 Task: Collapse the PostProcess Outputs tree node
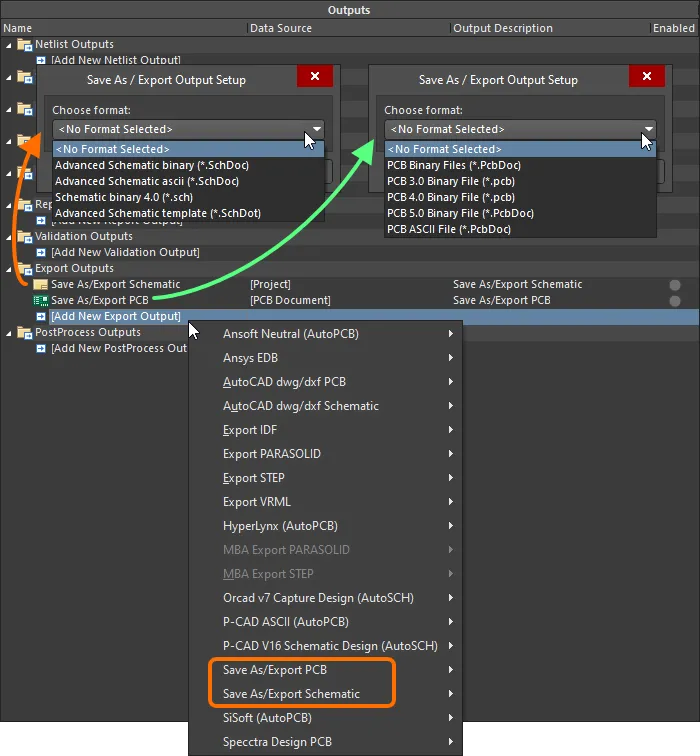tap(9, 333)
